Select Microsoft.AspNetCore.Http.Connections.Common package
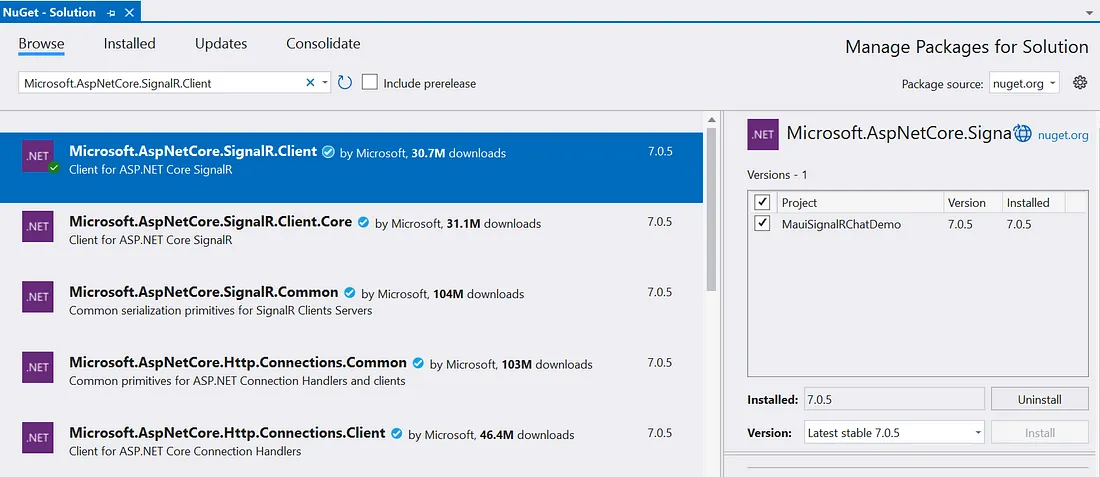The width and height of the screenshot is (1100, 477). 238,363
